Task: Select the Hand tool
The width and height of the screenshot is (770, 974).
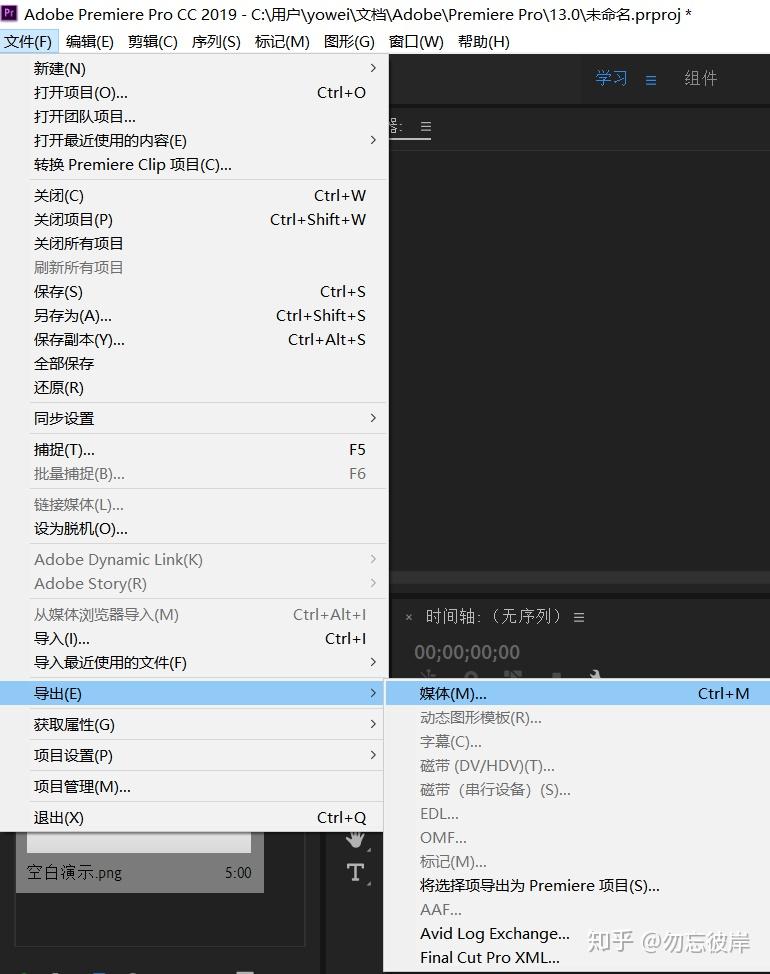Action: (x=356, y=840)
